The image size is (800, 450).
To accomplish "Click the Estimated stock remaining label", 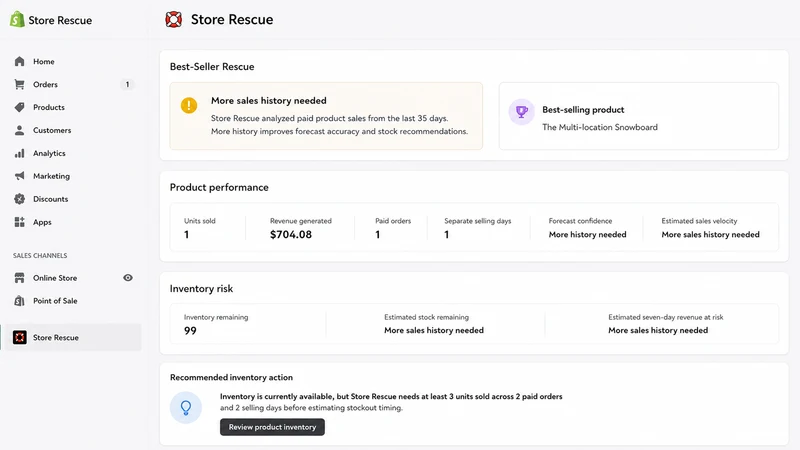I will click(426, 317).
